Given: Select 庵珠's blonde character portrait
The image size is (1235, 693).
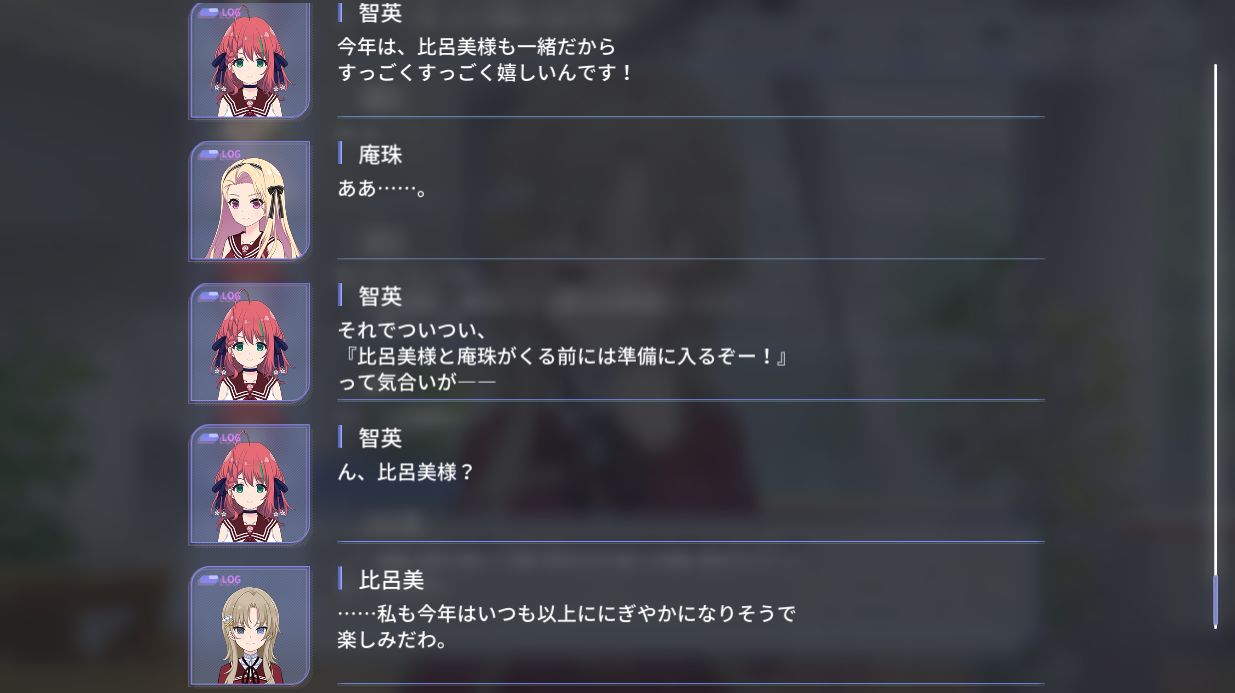Looking at the screenshot, I should click(x=250, y=201).
